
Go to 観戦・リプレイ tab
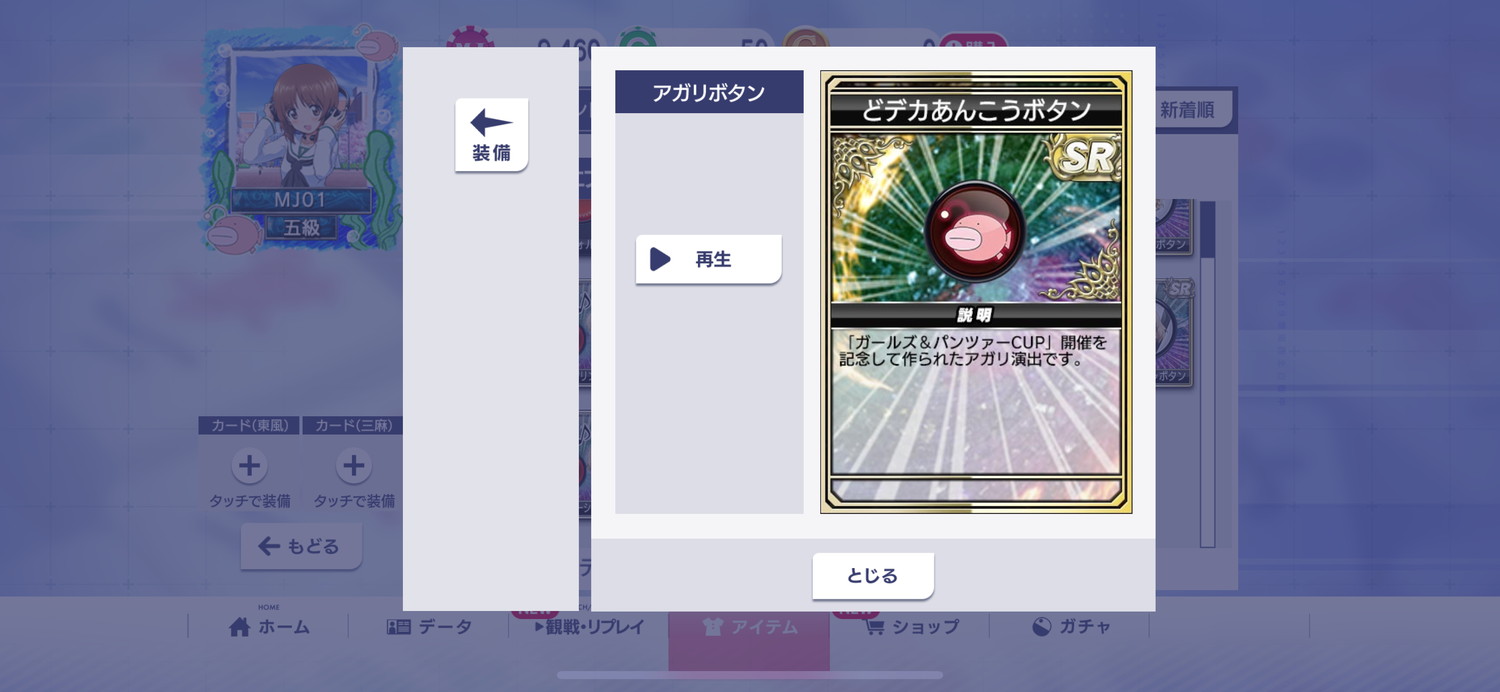[x=589, y=627]
